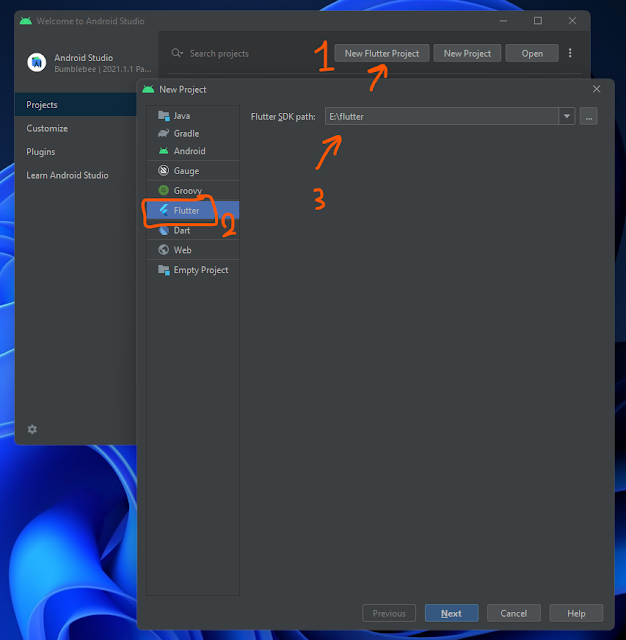Select Groovy in the project type list

coord(193,191)
